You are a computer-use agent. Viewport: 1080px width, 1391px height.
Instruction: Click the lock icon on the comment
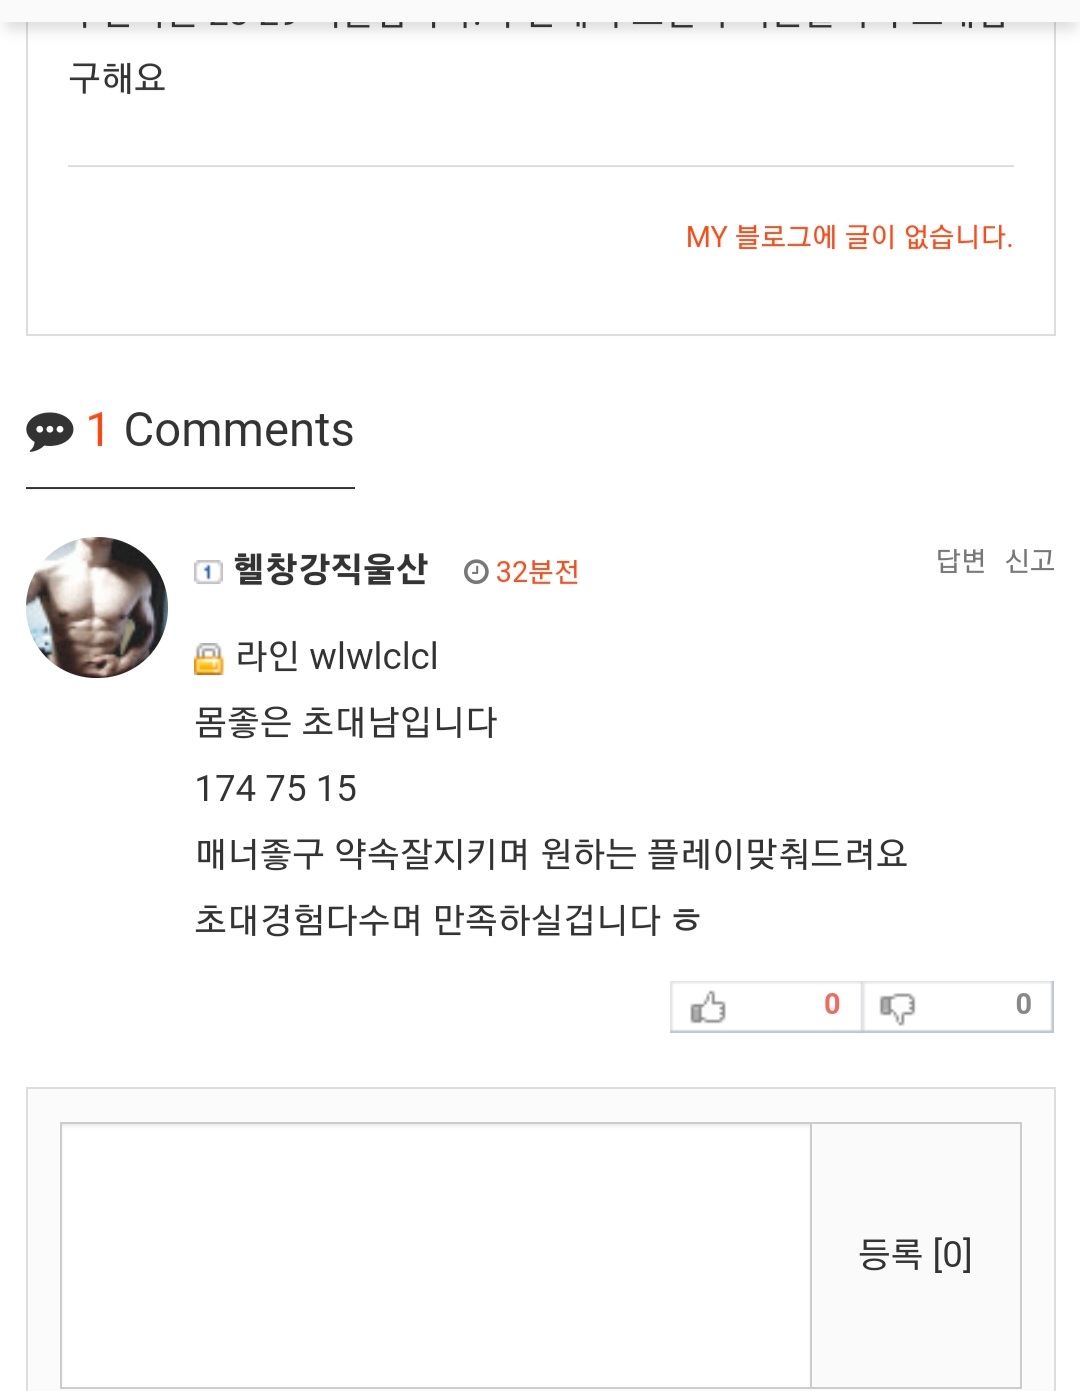point(208,659)
